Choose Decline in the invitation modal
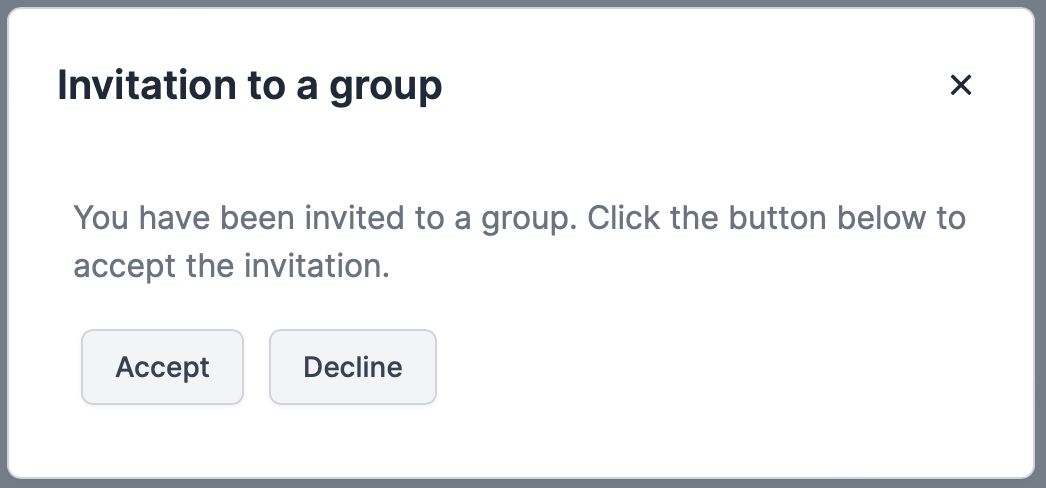 click(x=353, y=367)
